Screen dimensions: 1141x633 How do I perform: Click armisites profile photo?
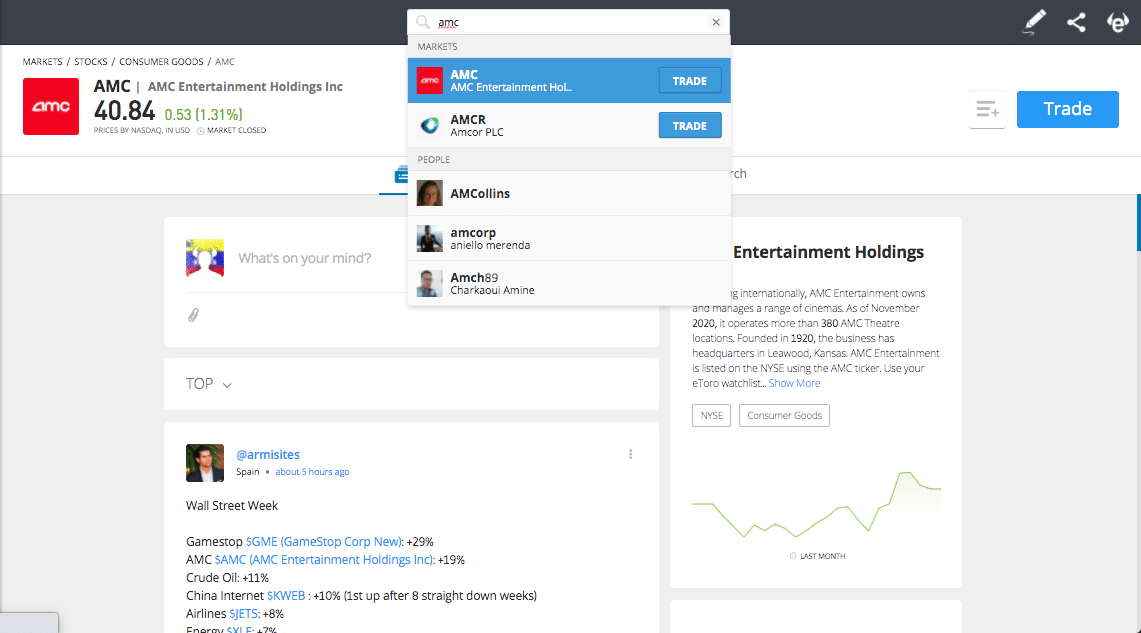(x=204, y=463)
